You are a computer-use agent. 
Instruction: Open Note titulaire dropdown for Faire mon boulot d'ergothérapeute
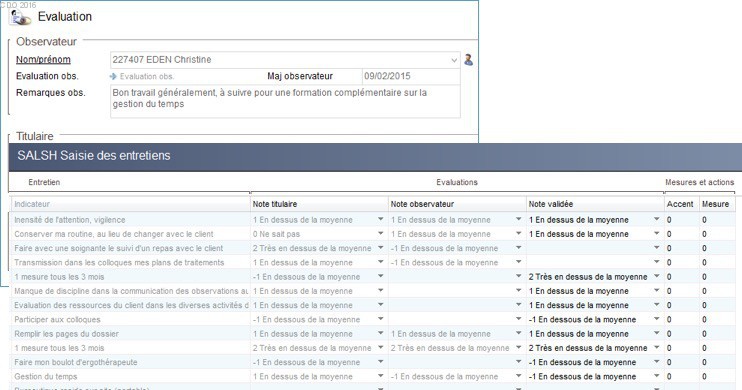(380, 362)
